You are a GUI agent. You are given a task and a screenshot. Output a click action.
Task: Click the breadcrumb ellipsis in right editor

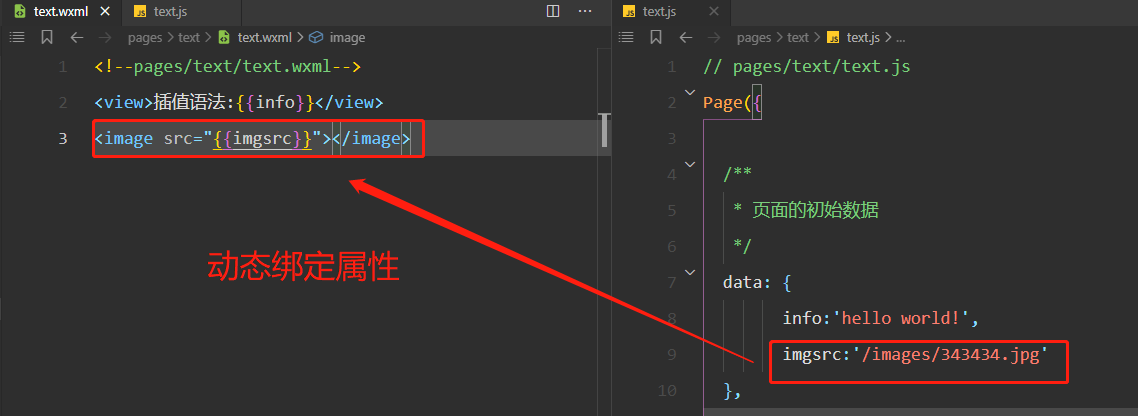point(901,38)
